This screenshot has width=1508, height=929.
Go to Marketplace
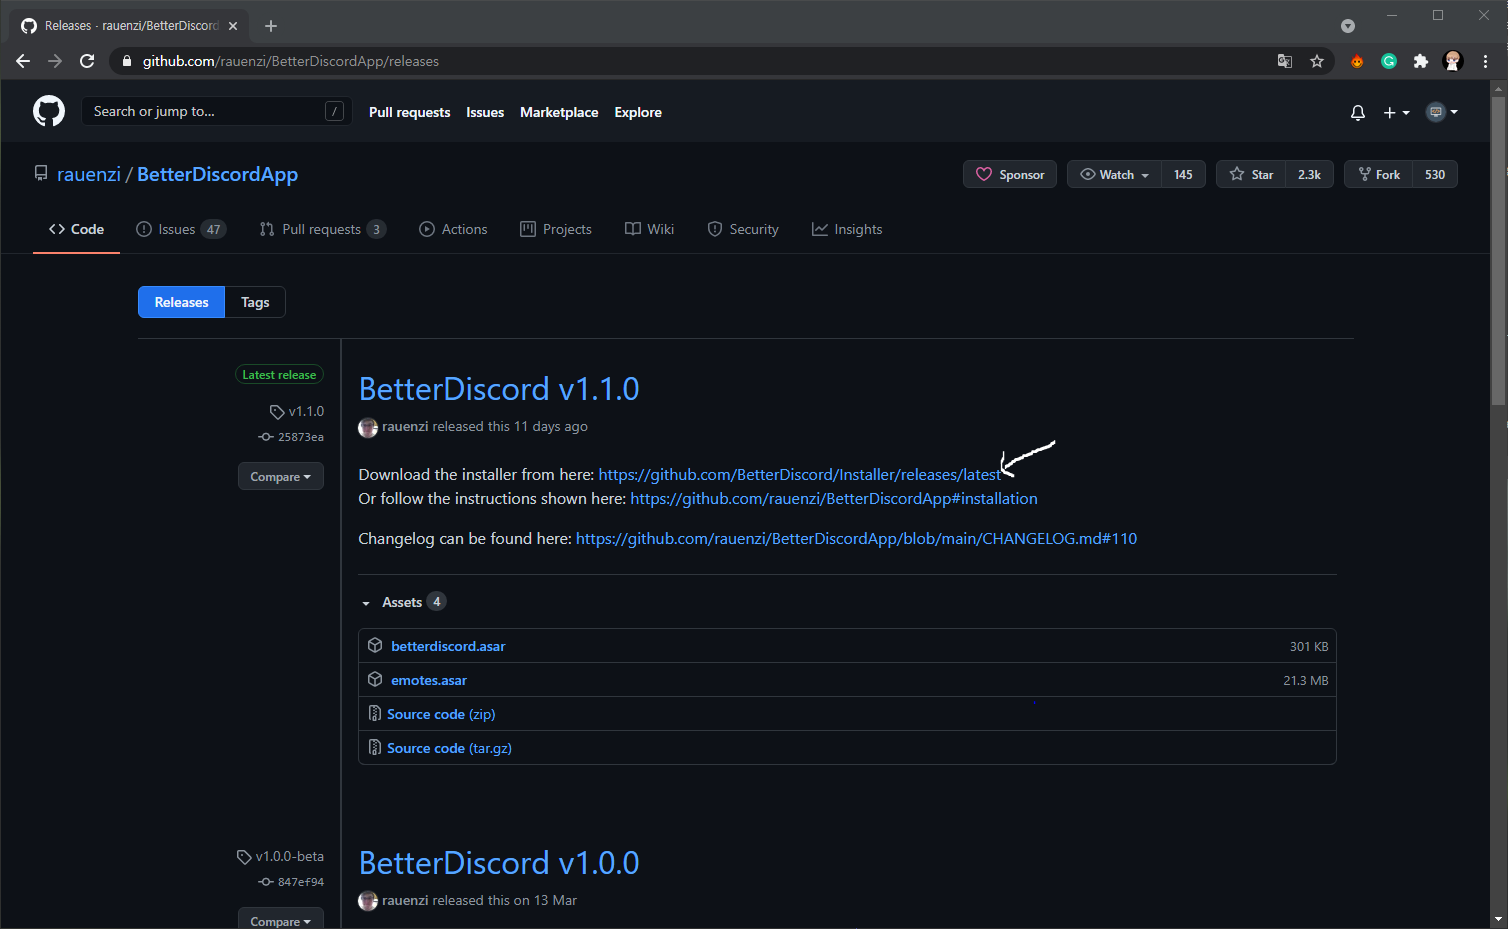(x=559, y=112)
